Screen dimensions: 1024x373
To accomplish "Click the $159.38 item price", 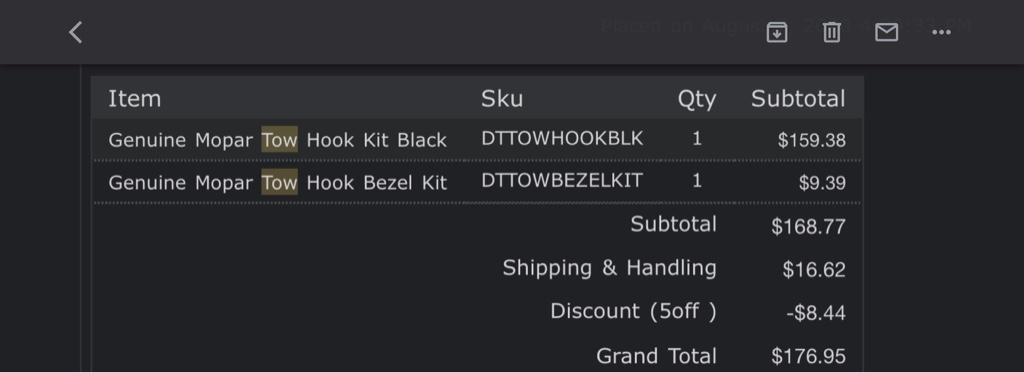I will pyautogui.click(x=812, y=140).
